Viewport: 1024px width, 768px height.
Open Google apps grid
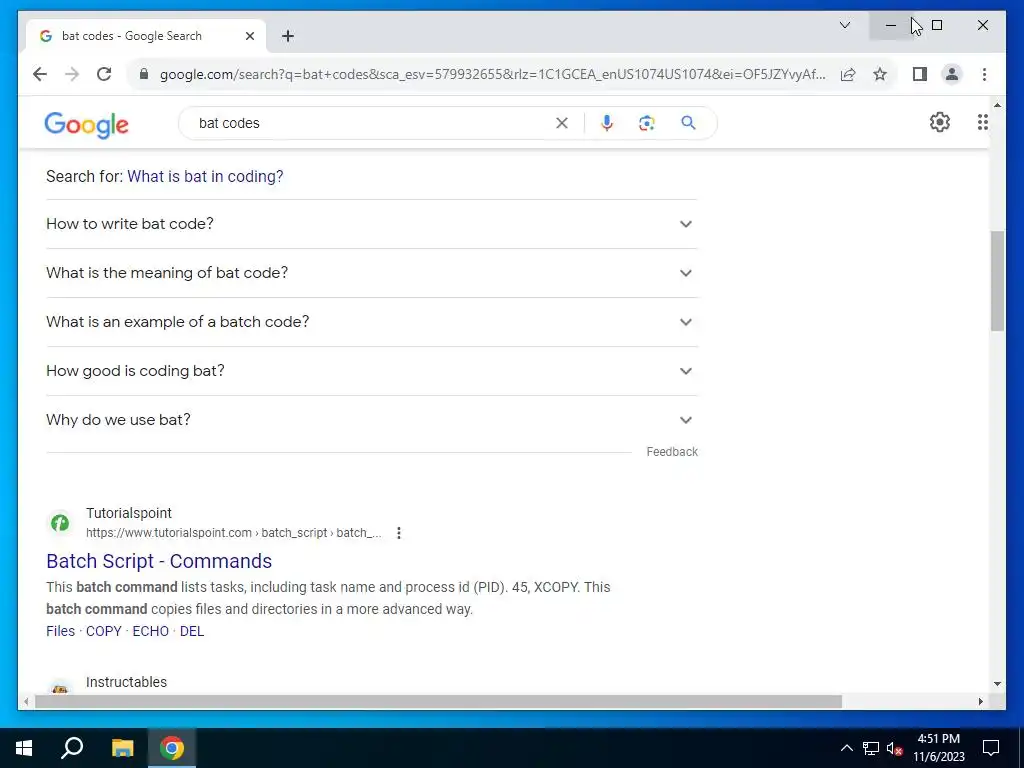coord(982,122)
